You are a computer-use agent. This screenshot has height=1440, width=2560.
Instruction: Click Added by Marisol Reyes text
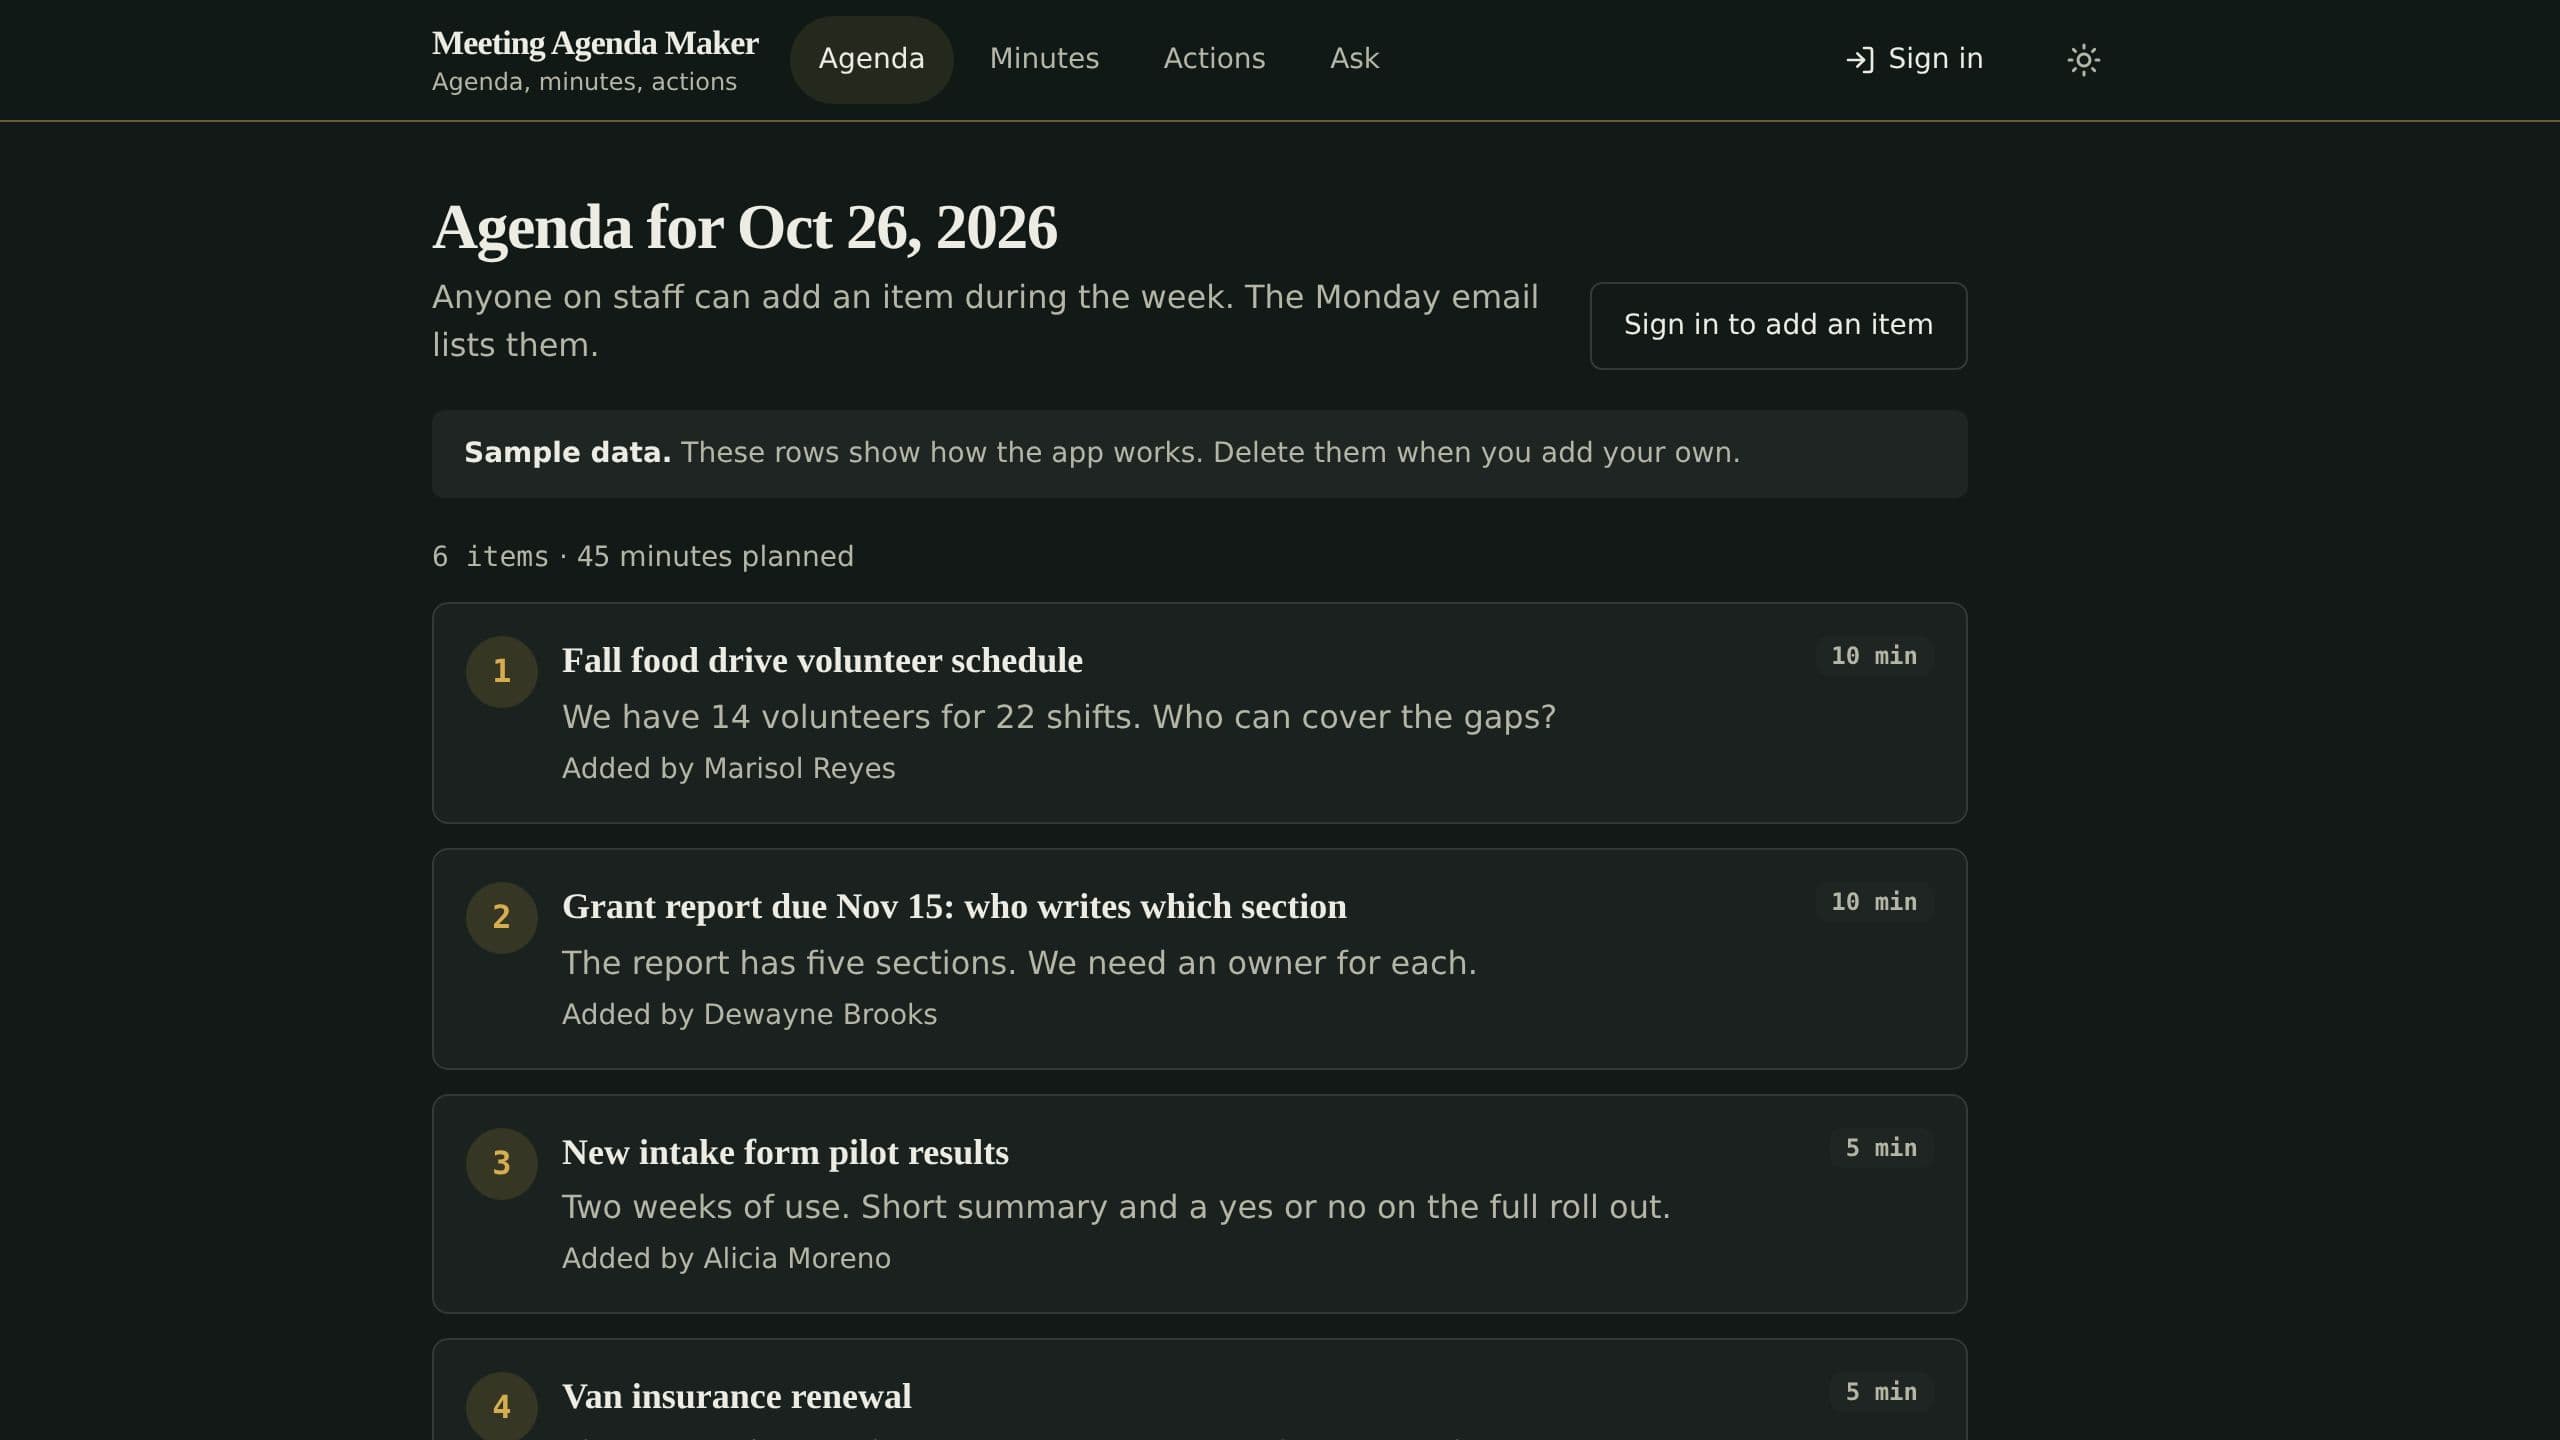(x=729, y=768)
